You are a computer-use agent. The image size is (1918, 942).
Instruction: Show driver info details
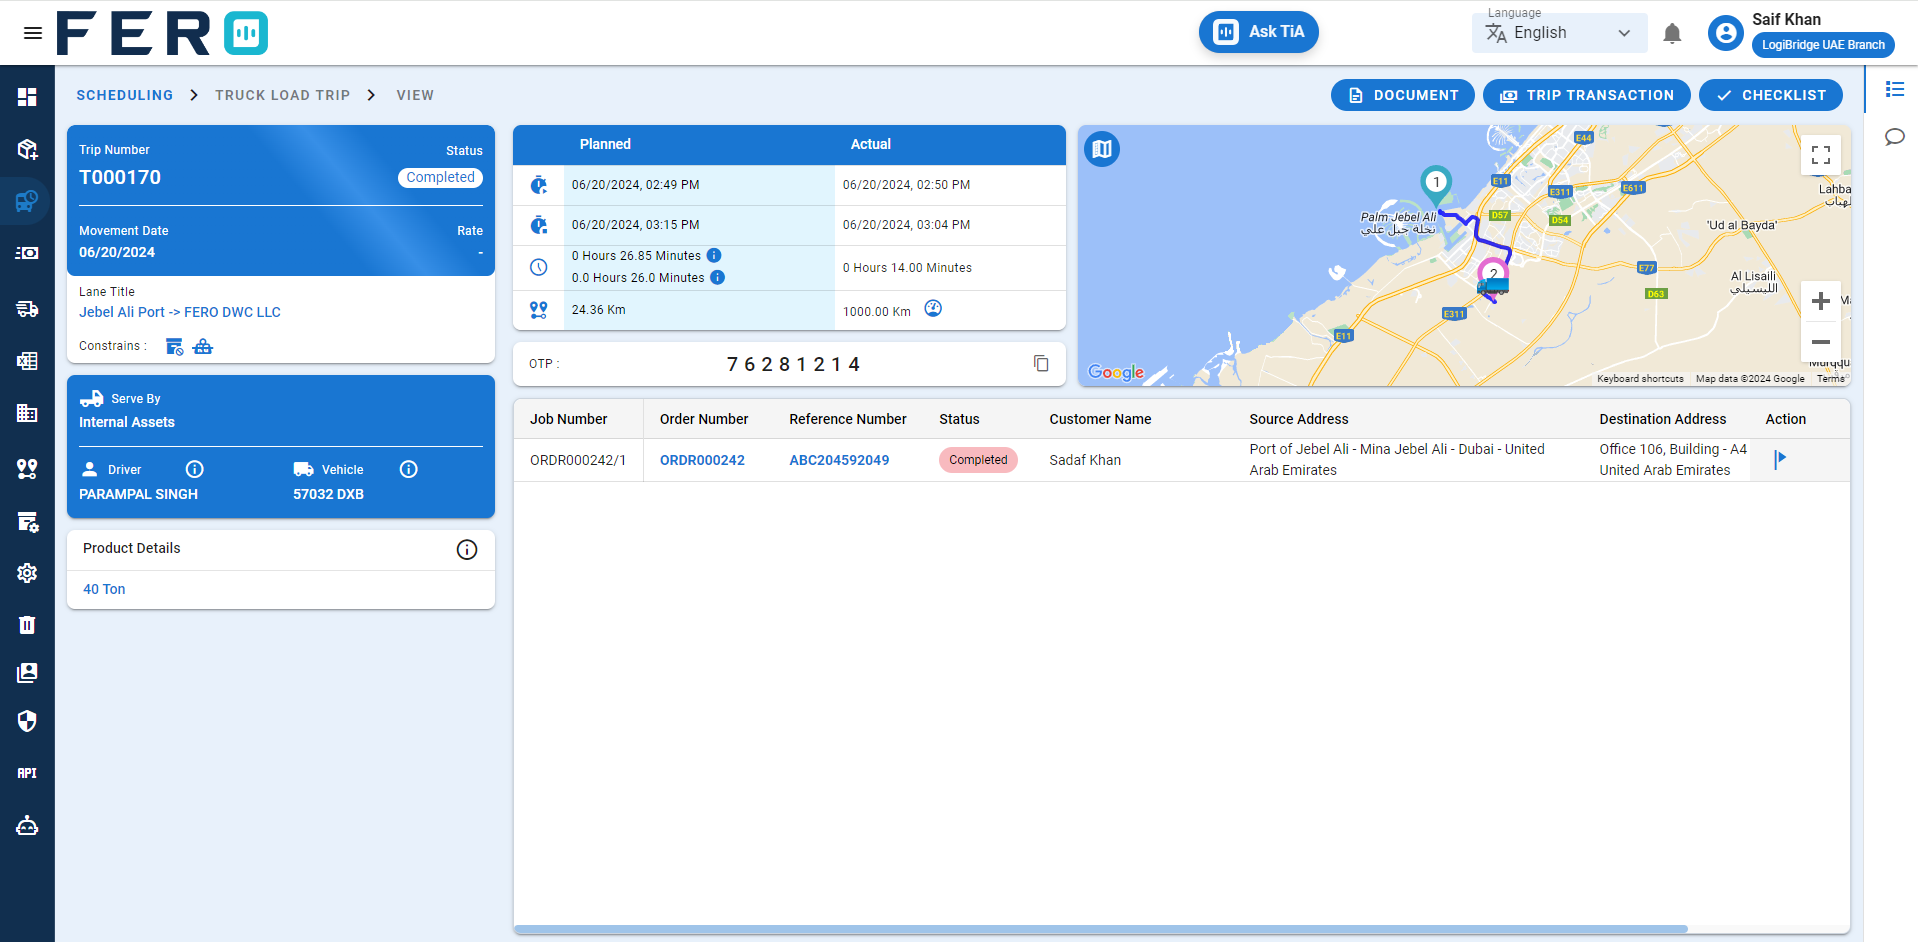point(195,469)
